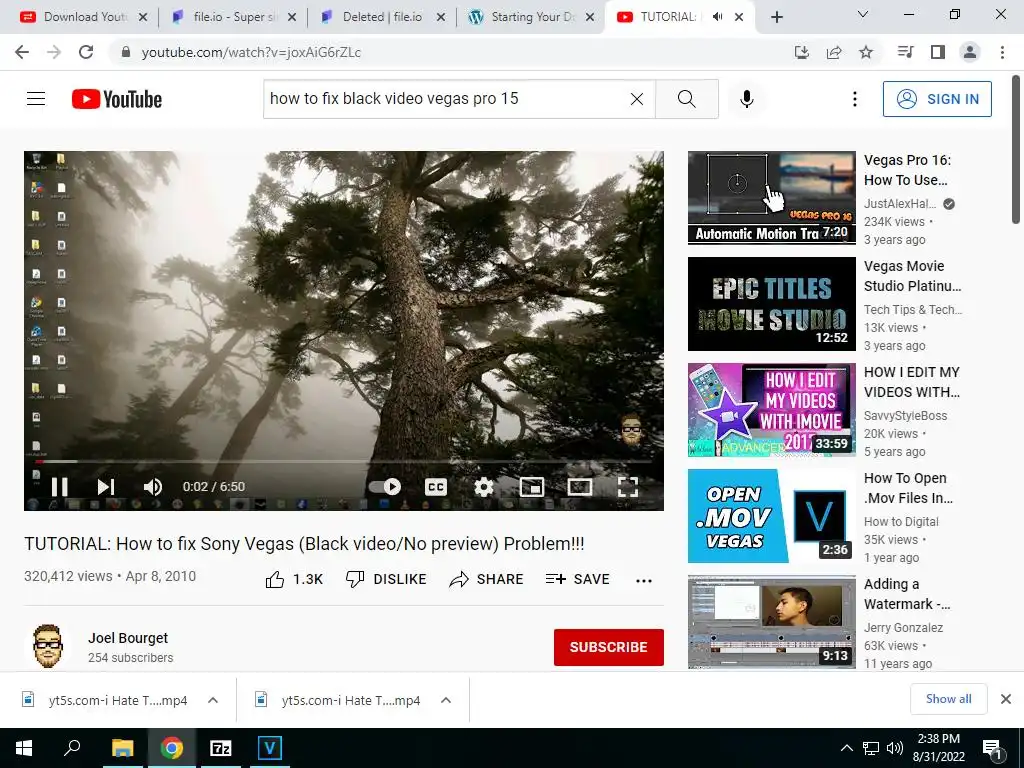Dislike the video
The height and width of the screenshot is (768, 1024).
386,579
